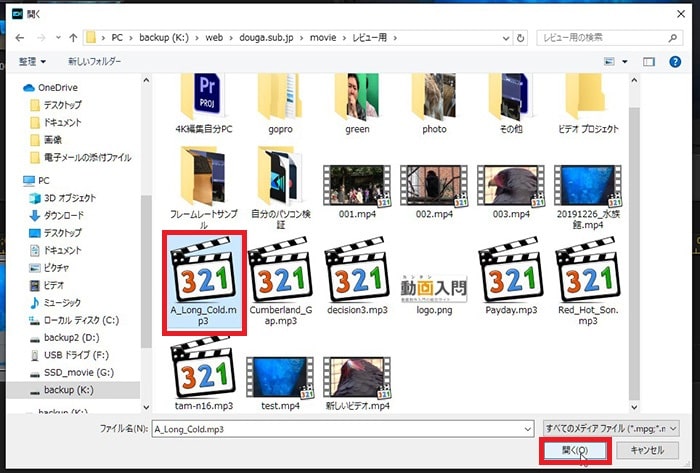
Task: Refresh the current folder listing
Action: click(520, 38)
